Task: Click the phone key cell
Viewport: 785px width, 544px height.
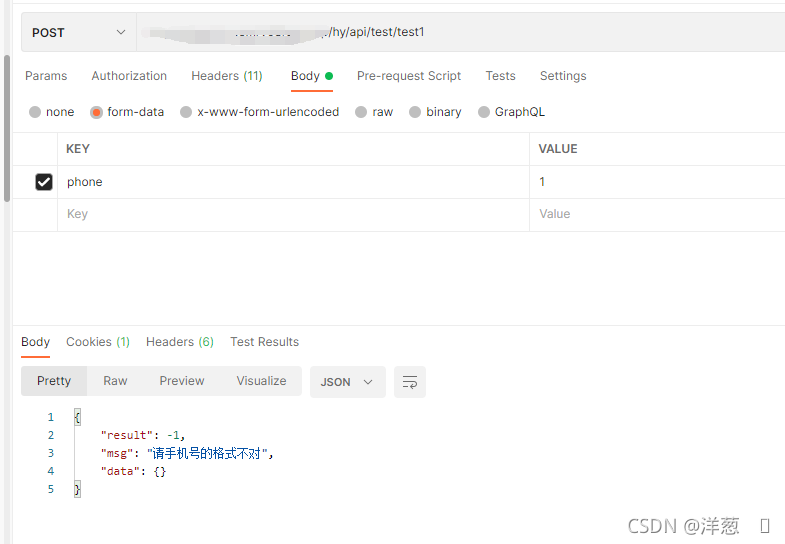Action: point(293,182)
